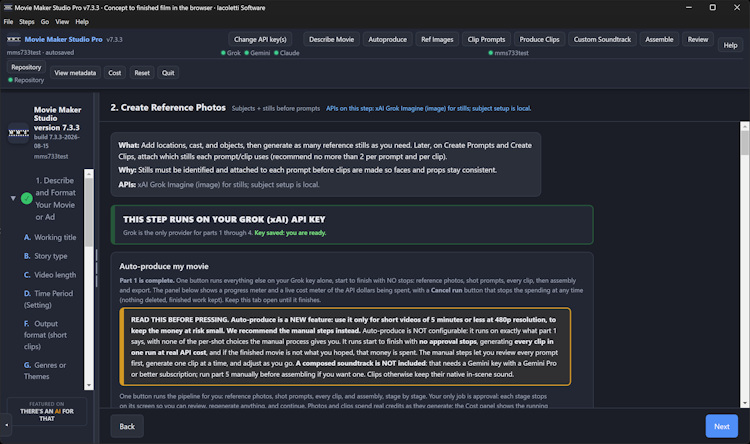The width and height of the screenshot is (750, 444).
Task: Click Change API key(s) button
Action: (x=260, y=39)
